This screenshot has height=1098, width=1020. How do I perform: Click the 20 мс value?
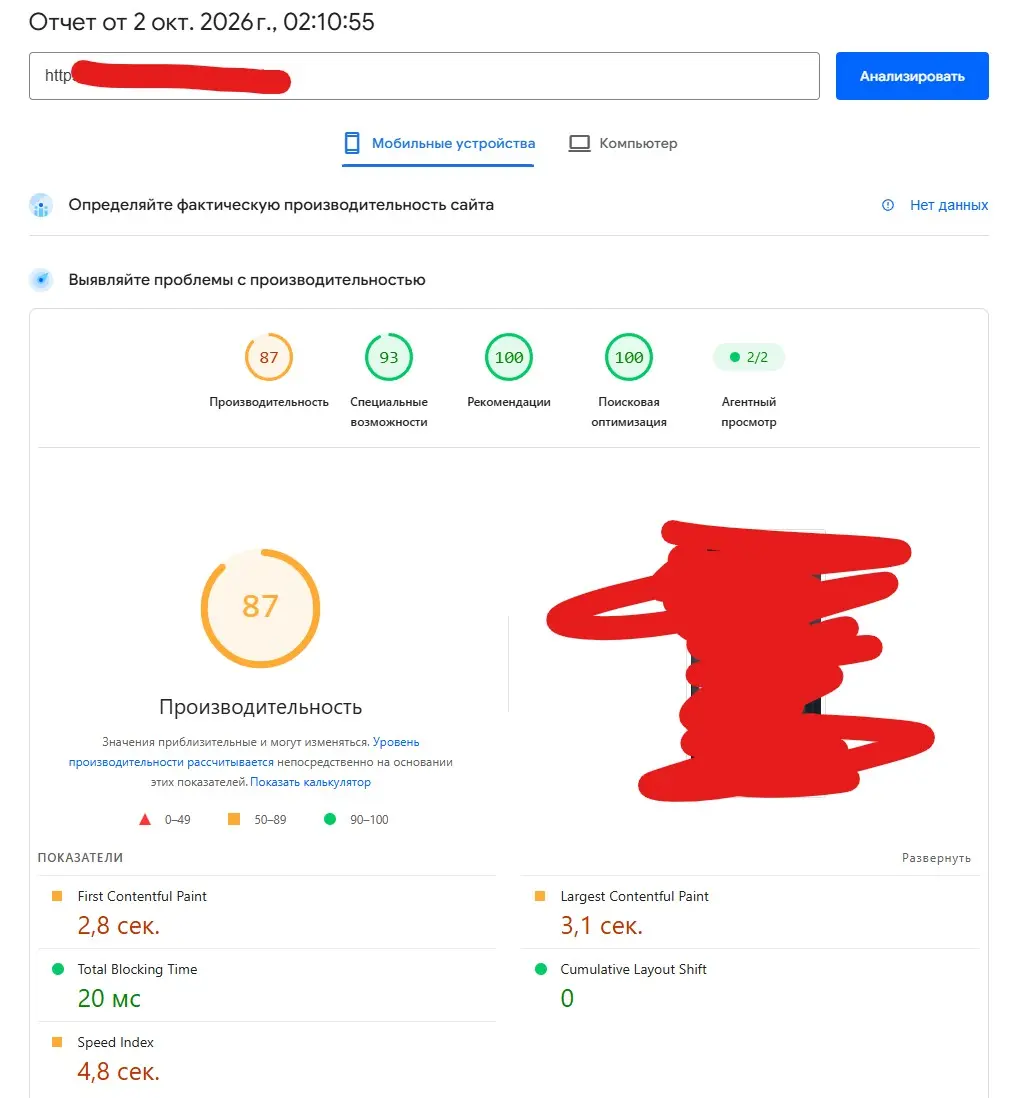pyautogui.click(x=109, y=999)
